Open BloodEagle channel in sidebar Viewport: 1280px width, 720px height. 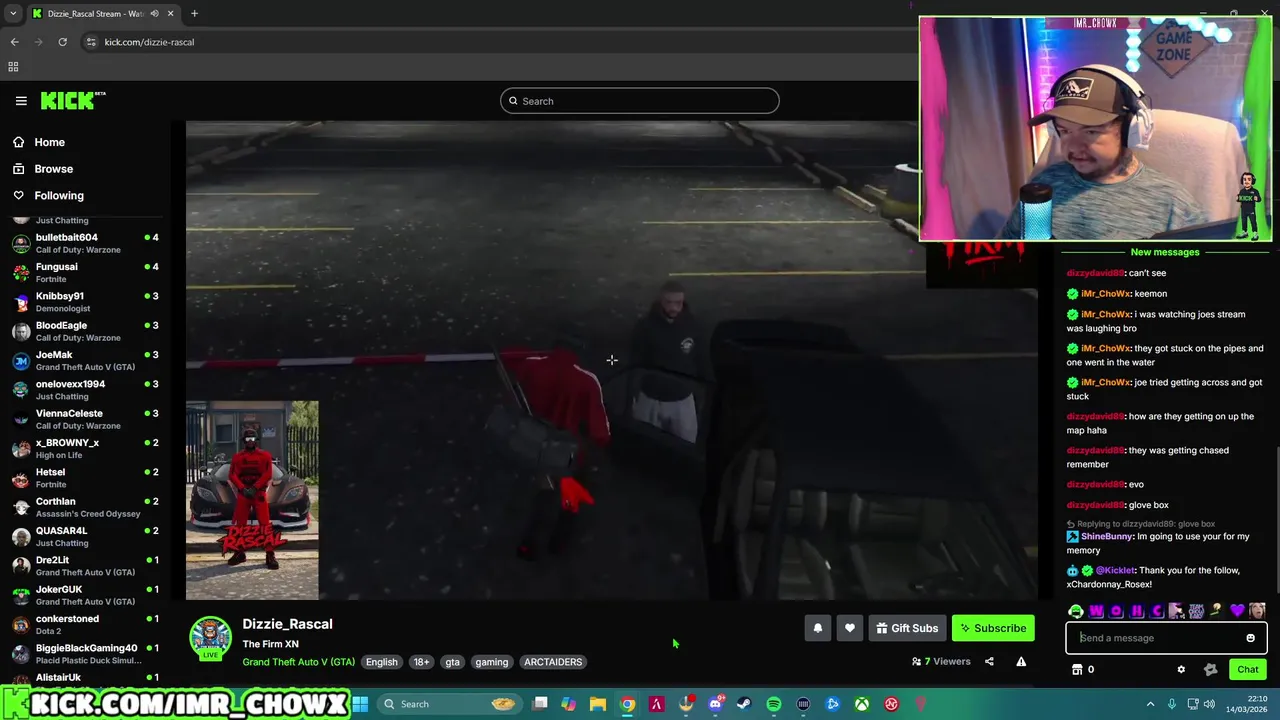click(x=85, y=331)
